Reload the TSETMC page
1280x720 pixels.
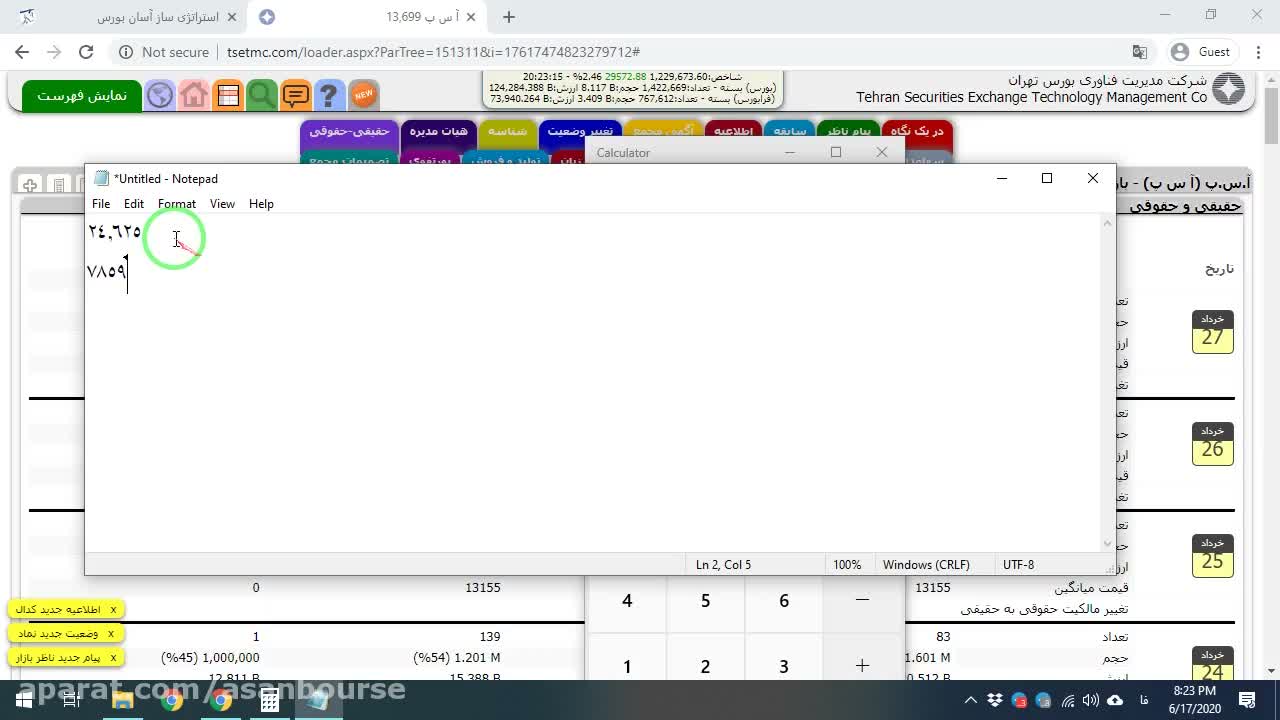click(86, 52)
